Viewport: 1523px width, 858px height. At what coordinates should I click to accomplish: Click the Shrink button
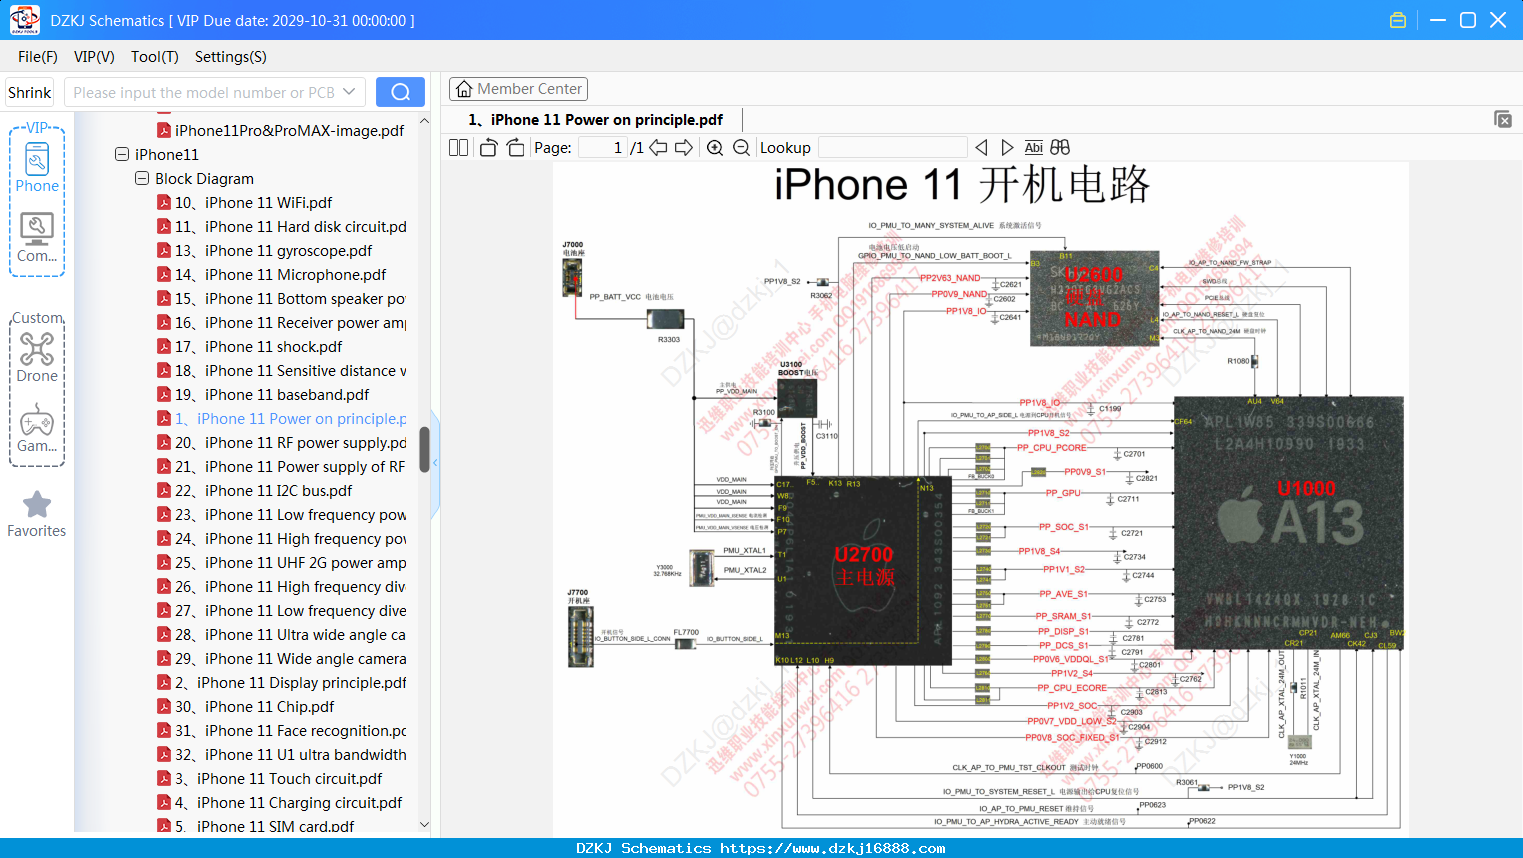pos(29,92)
